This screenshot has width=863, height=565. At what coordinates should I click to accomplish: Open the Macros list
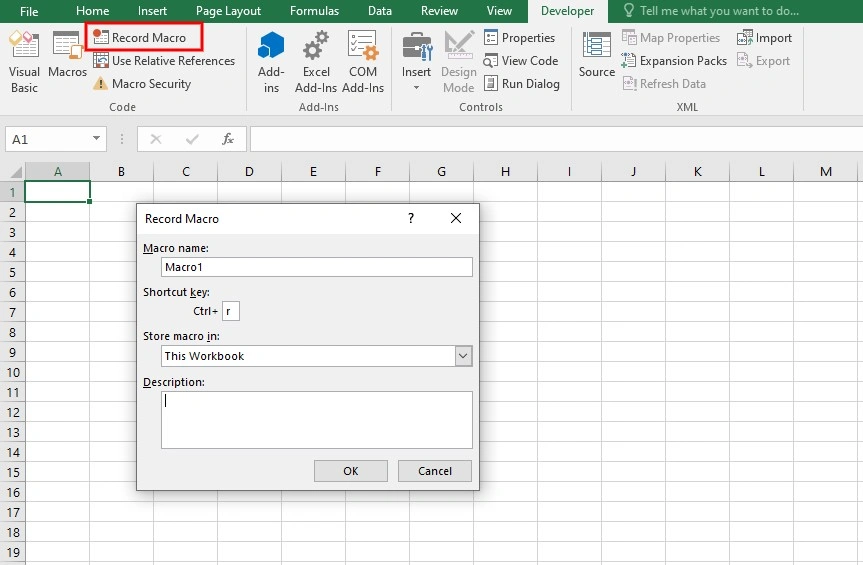coord(67,55)
